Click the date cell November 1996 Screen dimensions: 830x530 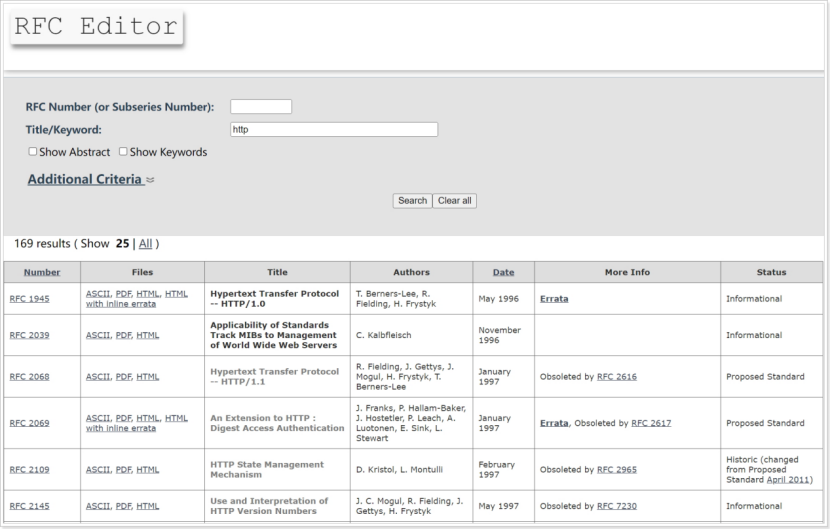(499, 335)
